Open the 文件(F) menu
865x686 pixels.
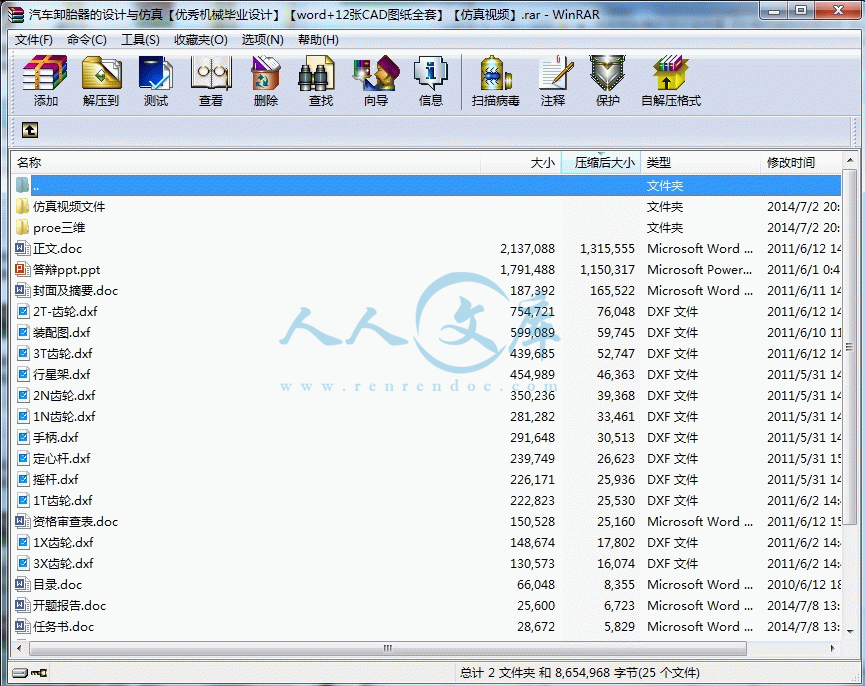pos(34,40)
